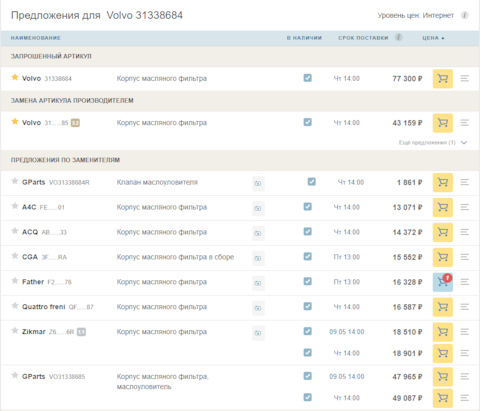Open details menu for Quattro freni row
Image resolution: width=480 pixels, height=411 pixels.
[x=465, y=307]
